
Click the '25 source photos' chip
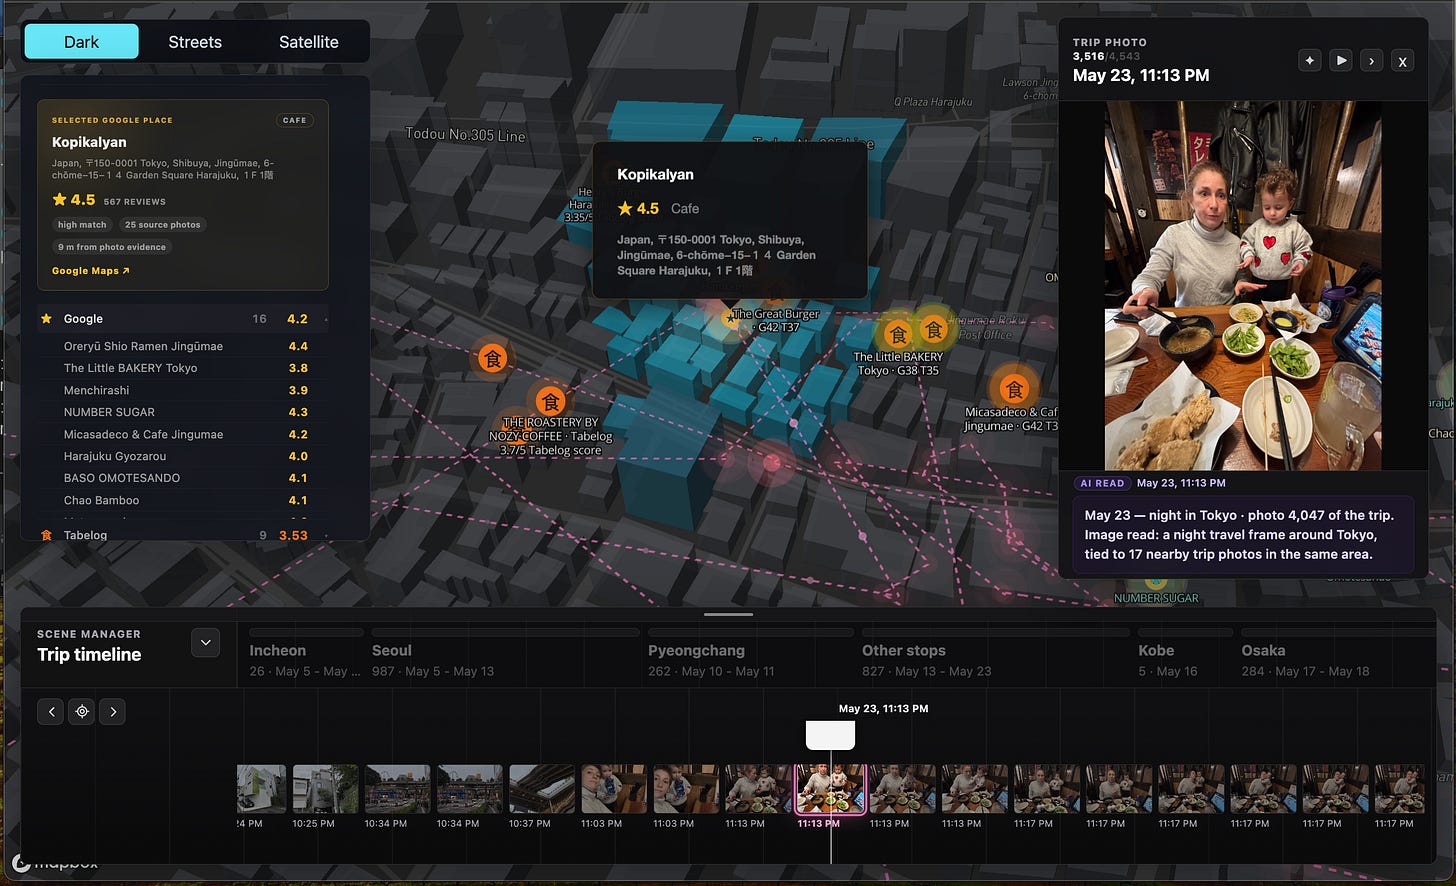[163, 225]
